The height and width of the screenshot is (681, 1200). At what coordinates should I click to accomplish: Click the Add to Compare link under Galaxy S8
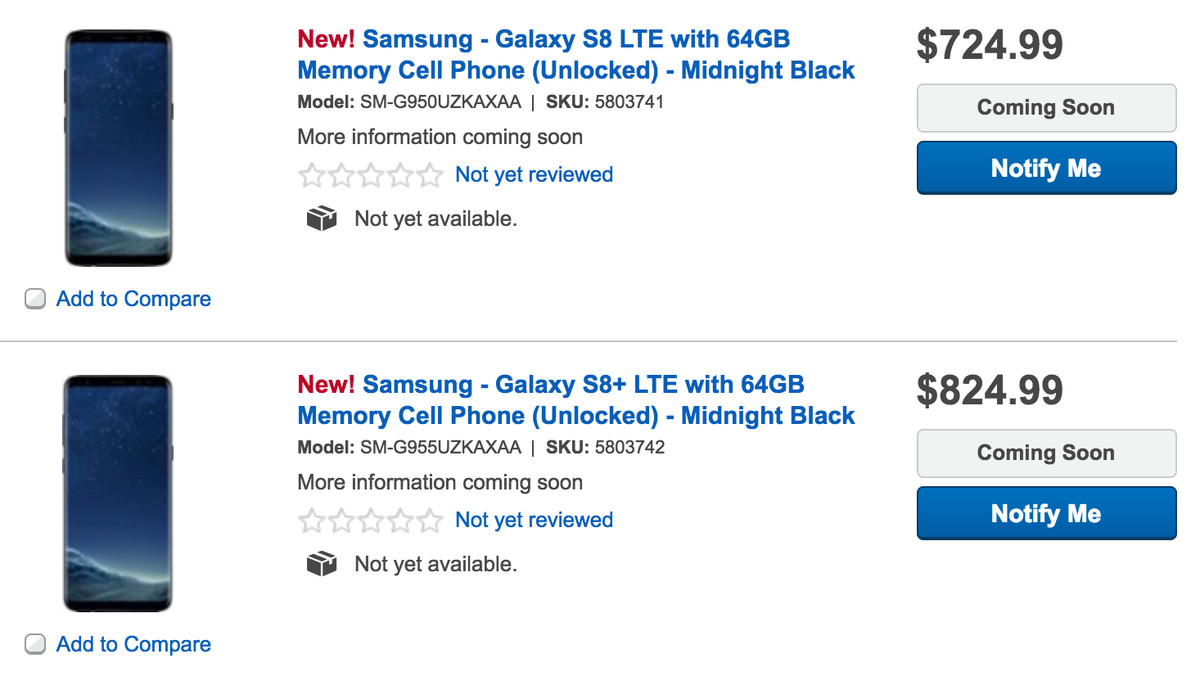134,299
